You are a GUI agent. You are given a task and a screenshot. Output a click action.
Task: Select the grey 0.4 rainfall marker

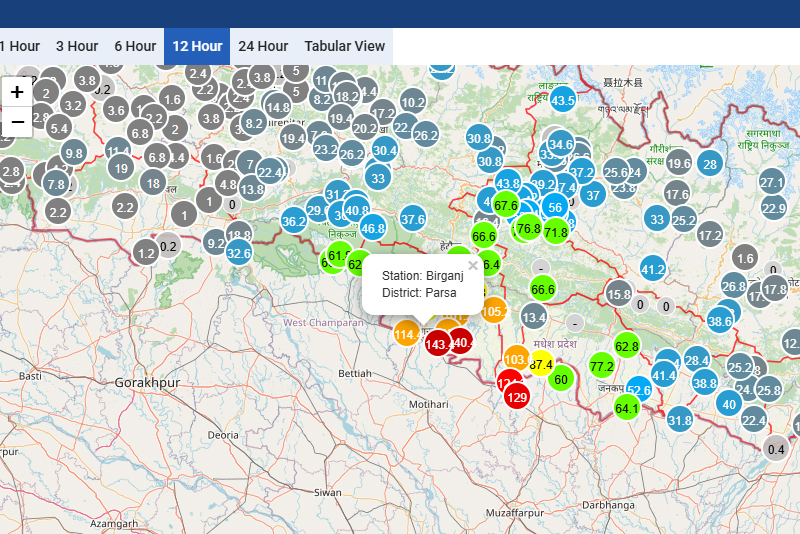pos(776,449)
